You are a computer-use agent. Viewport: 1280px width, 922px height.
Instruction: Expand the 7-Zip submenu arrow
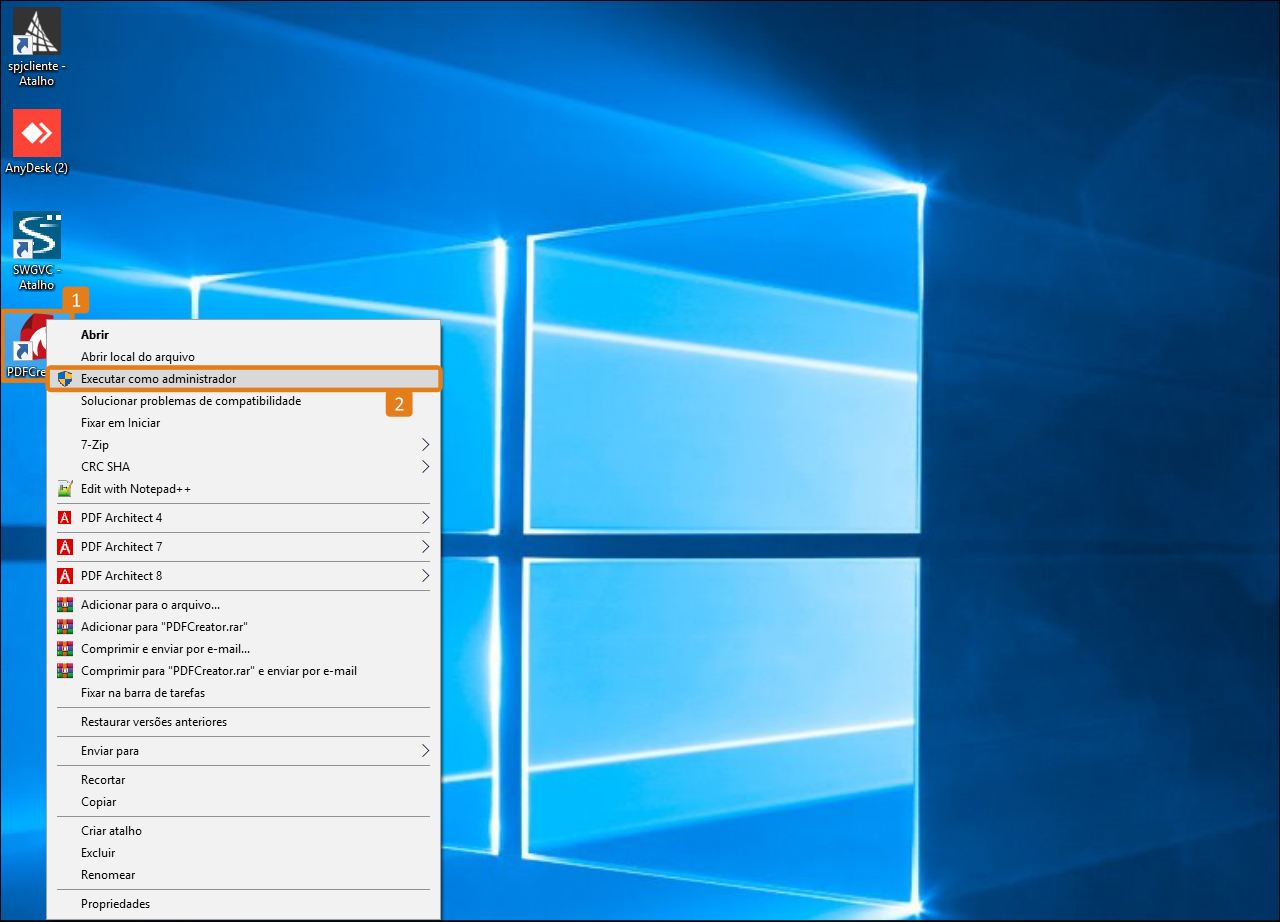point(425,445)
